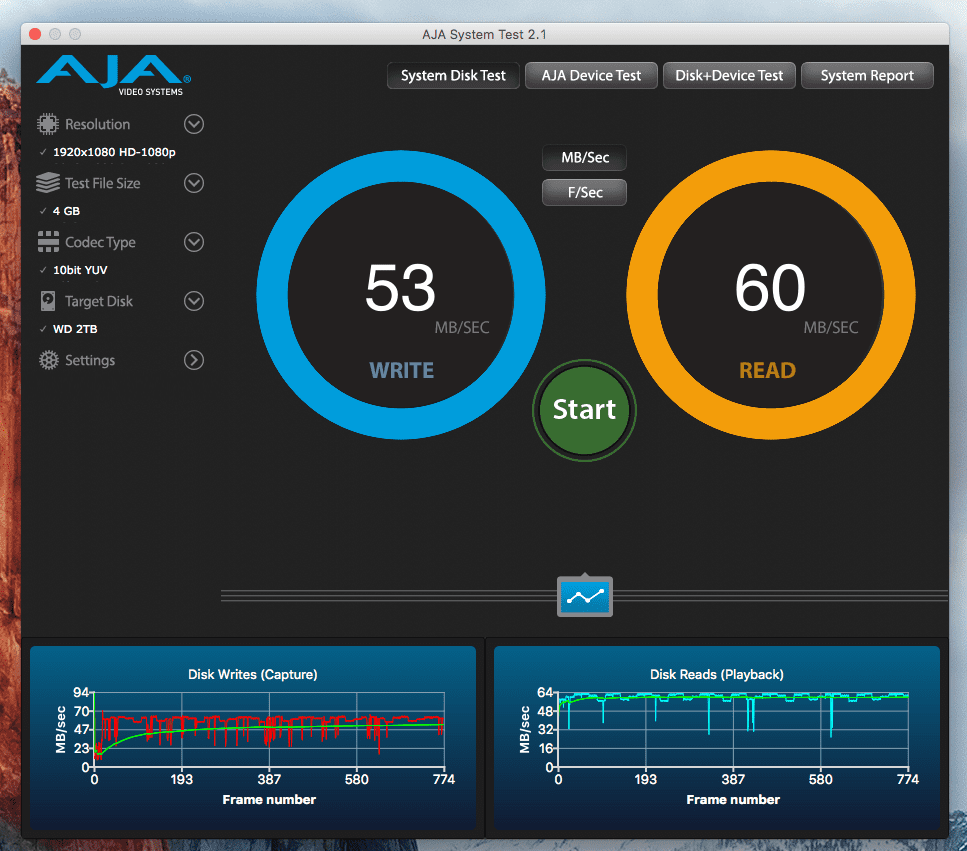Click the Codec Type film icon
967x851 pixels.
click(x=47, y=242)
